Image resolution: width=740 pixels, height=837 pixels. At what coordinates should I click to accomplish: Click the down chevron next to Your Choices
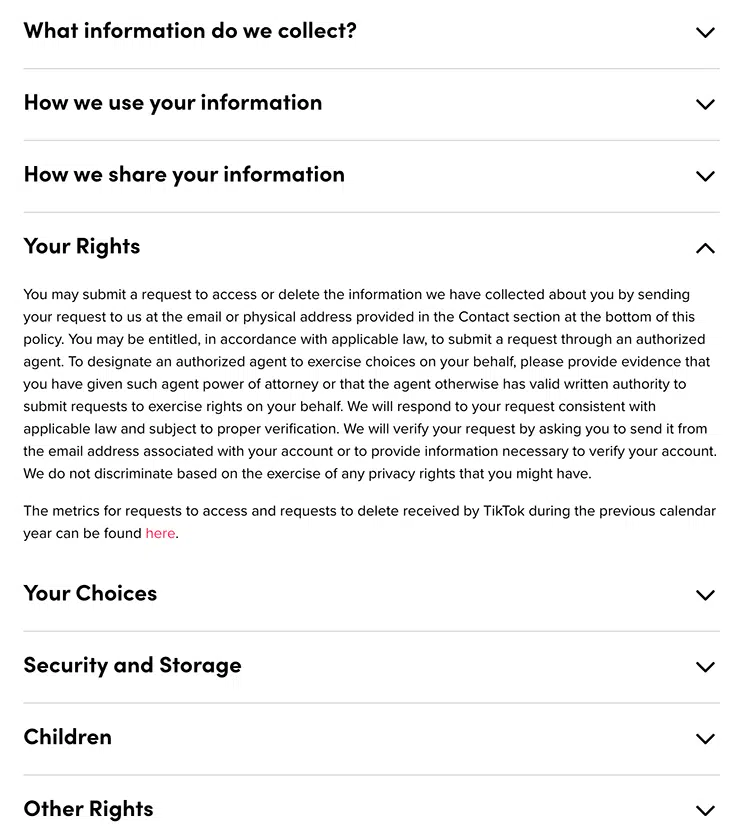click(705, 595)
